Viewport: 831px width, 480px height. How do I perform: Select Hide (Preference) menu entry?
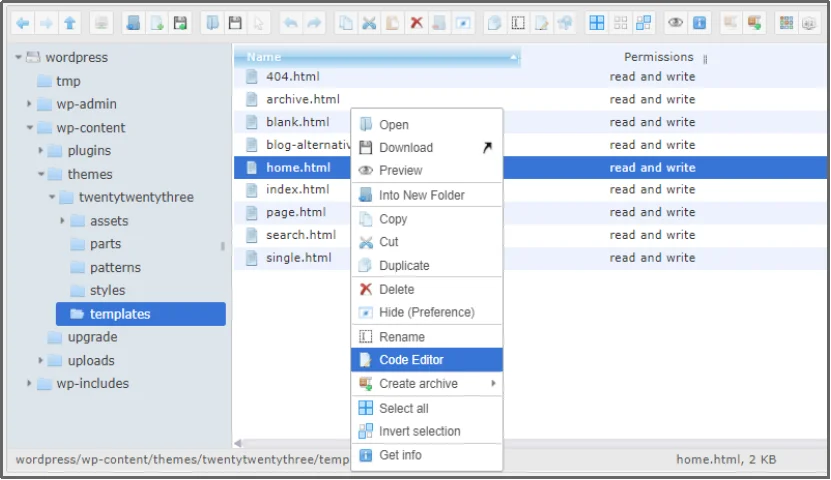tap(427, 312)
